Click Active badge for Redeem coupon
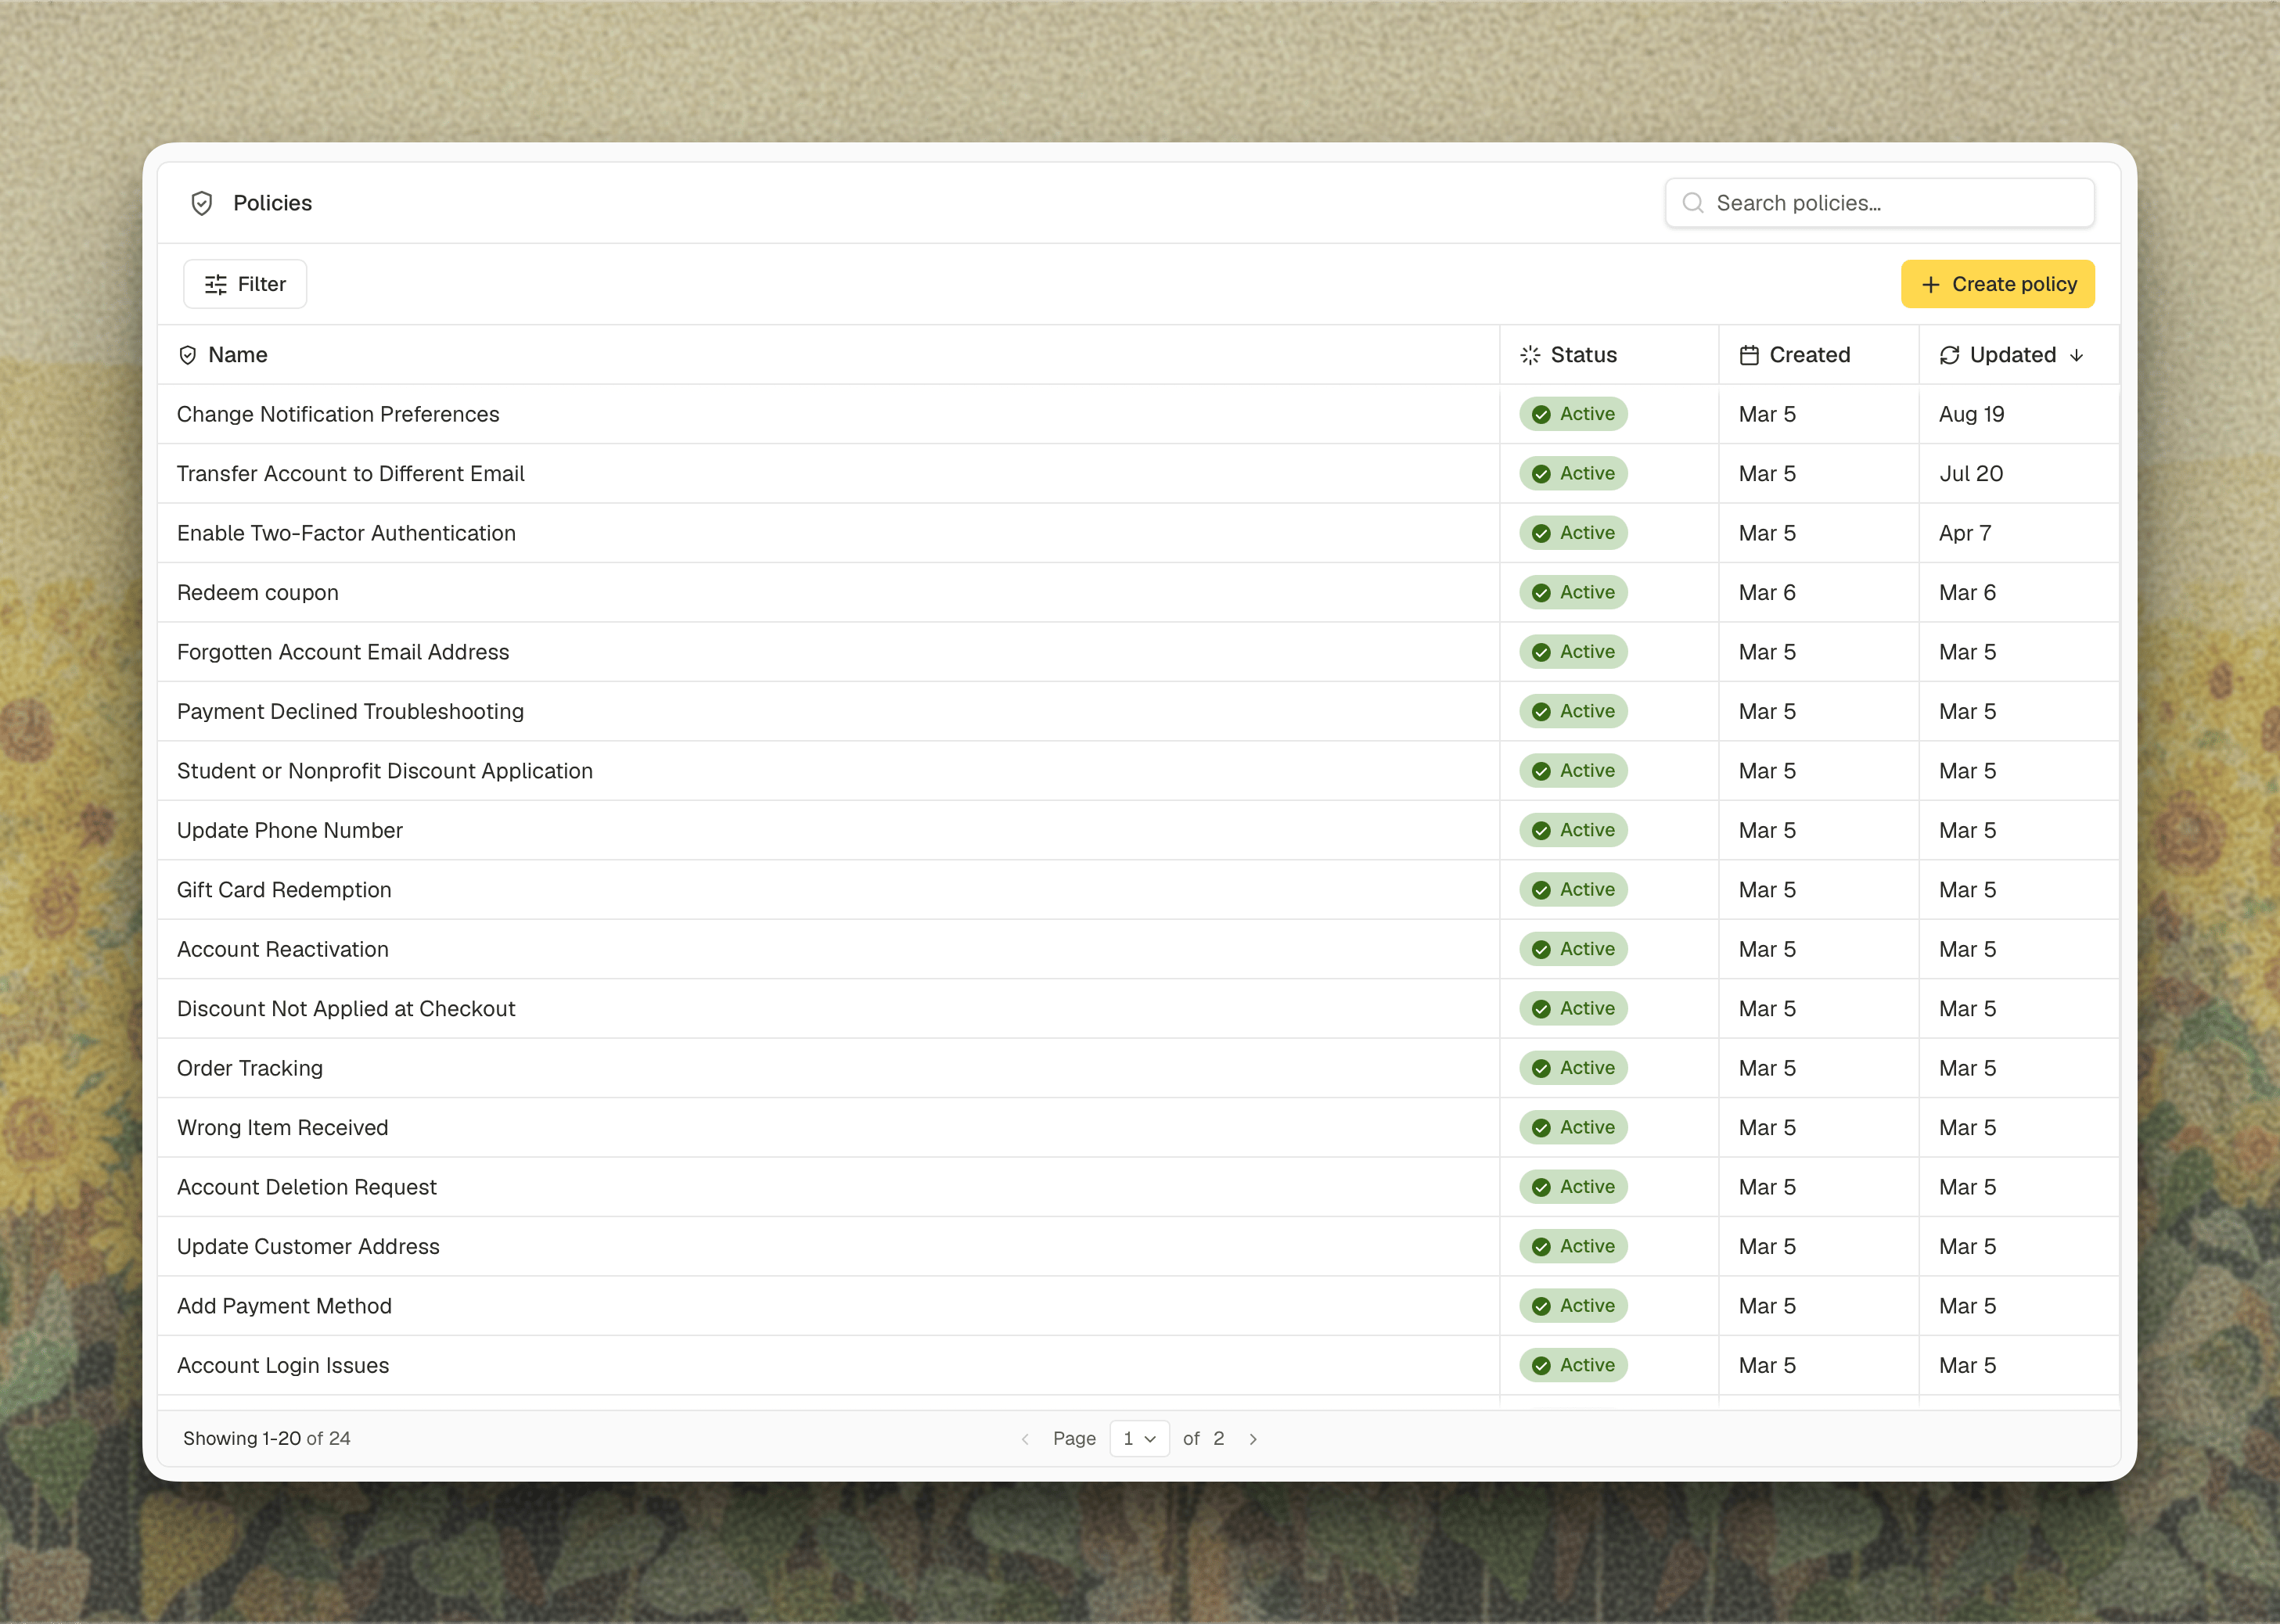 [x=1573, y=593]
